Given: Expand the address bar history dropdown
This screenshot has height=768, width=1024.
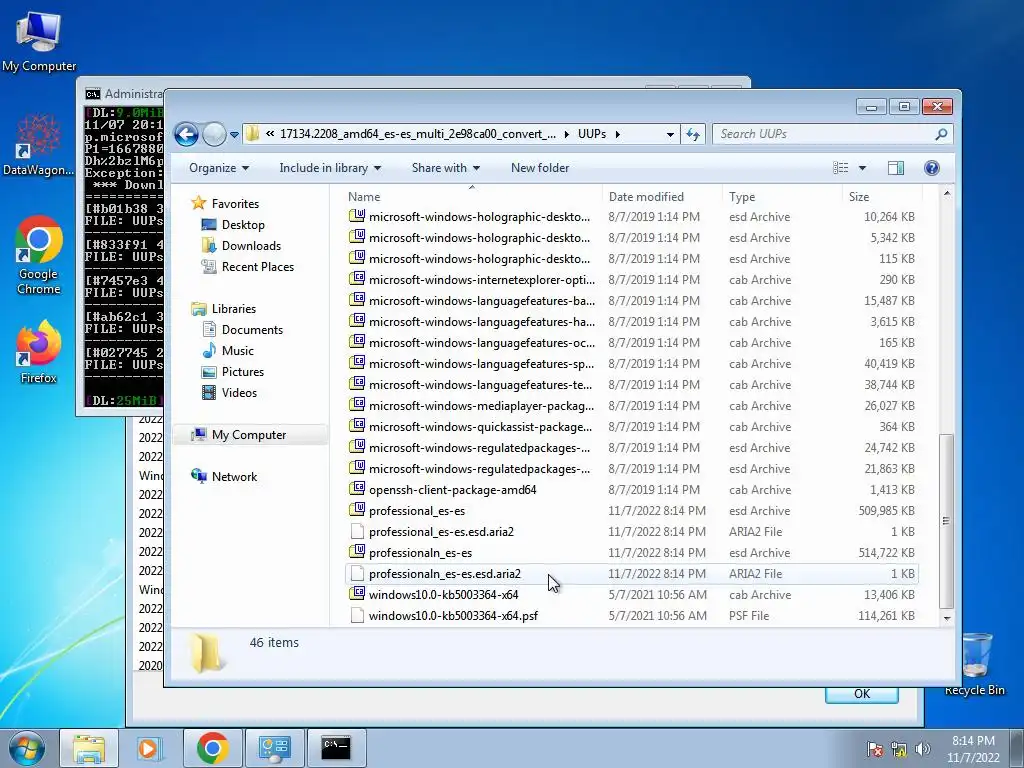Looking at the screenshot, I should pos(670,135).
